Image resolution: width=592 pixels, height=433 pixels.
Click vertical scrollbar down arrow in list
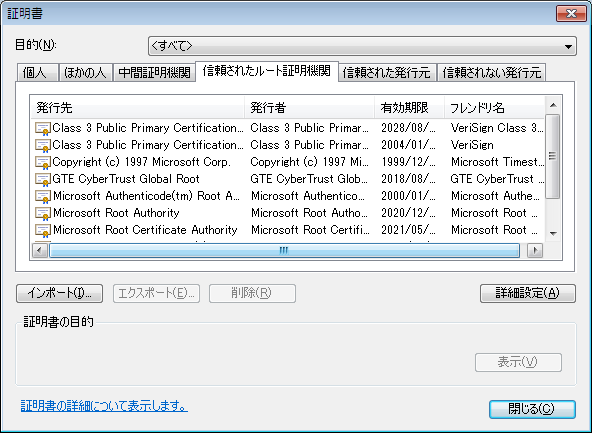point(553,234)
